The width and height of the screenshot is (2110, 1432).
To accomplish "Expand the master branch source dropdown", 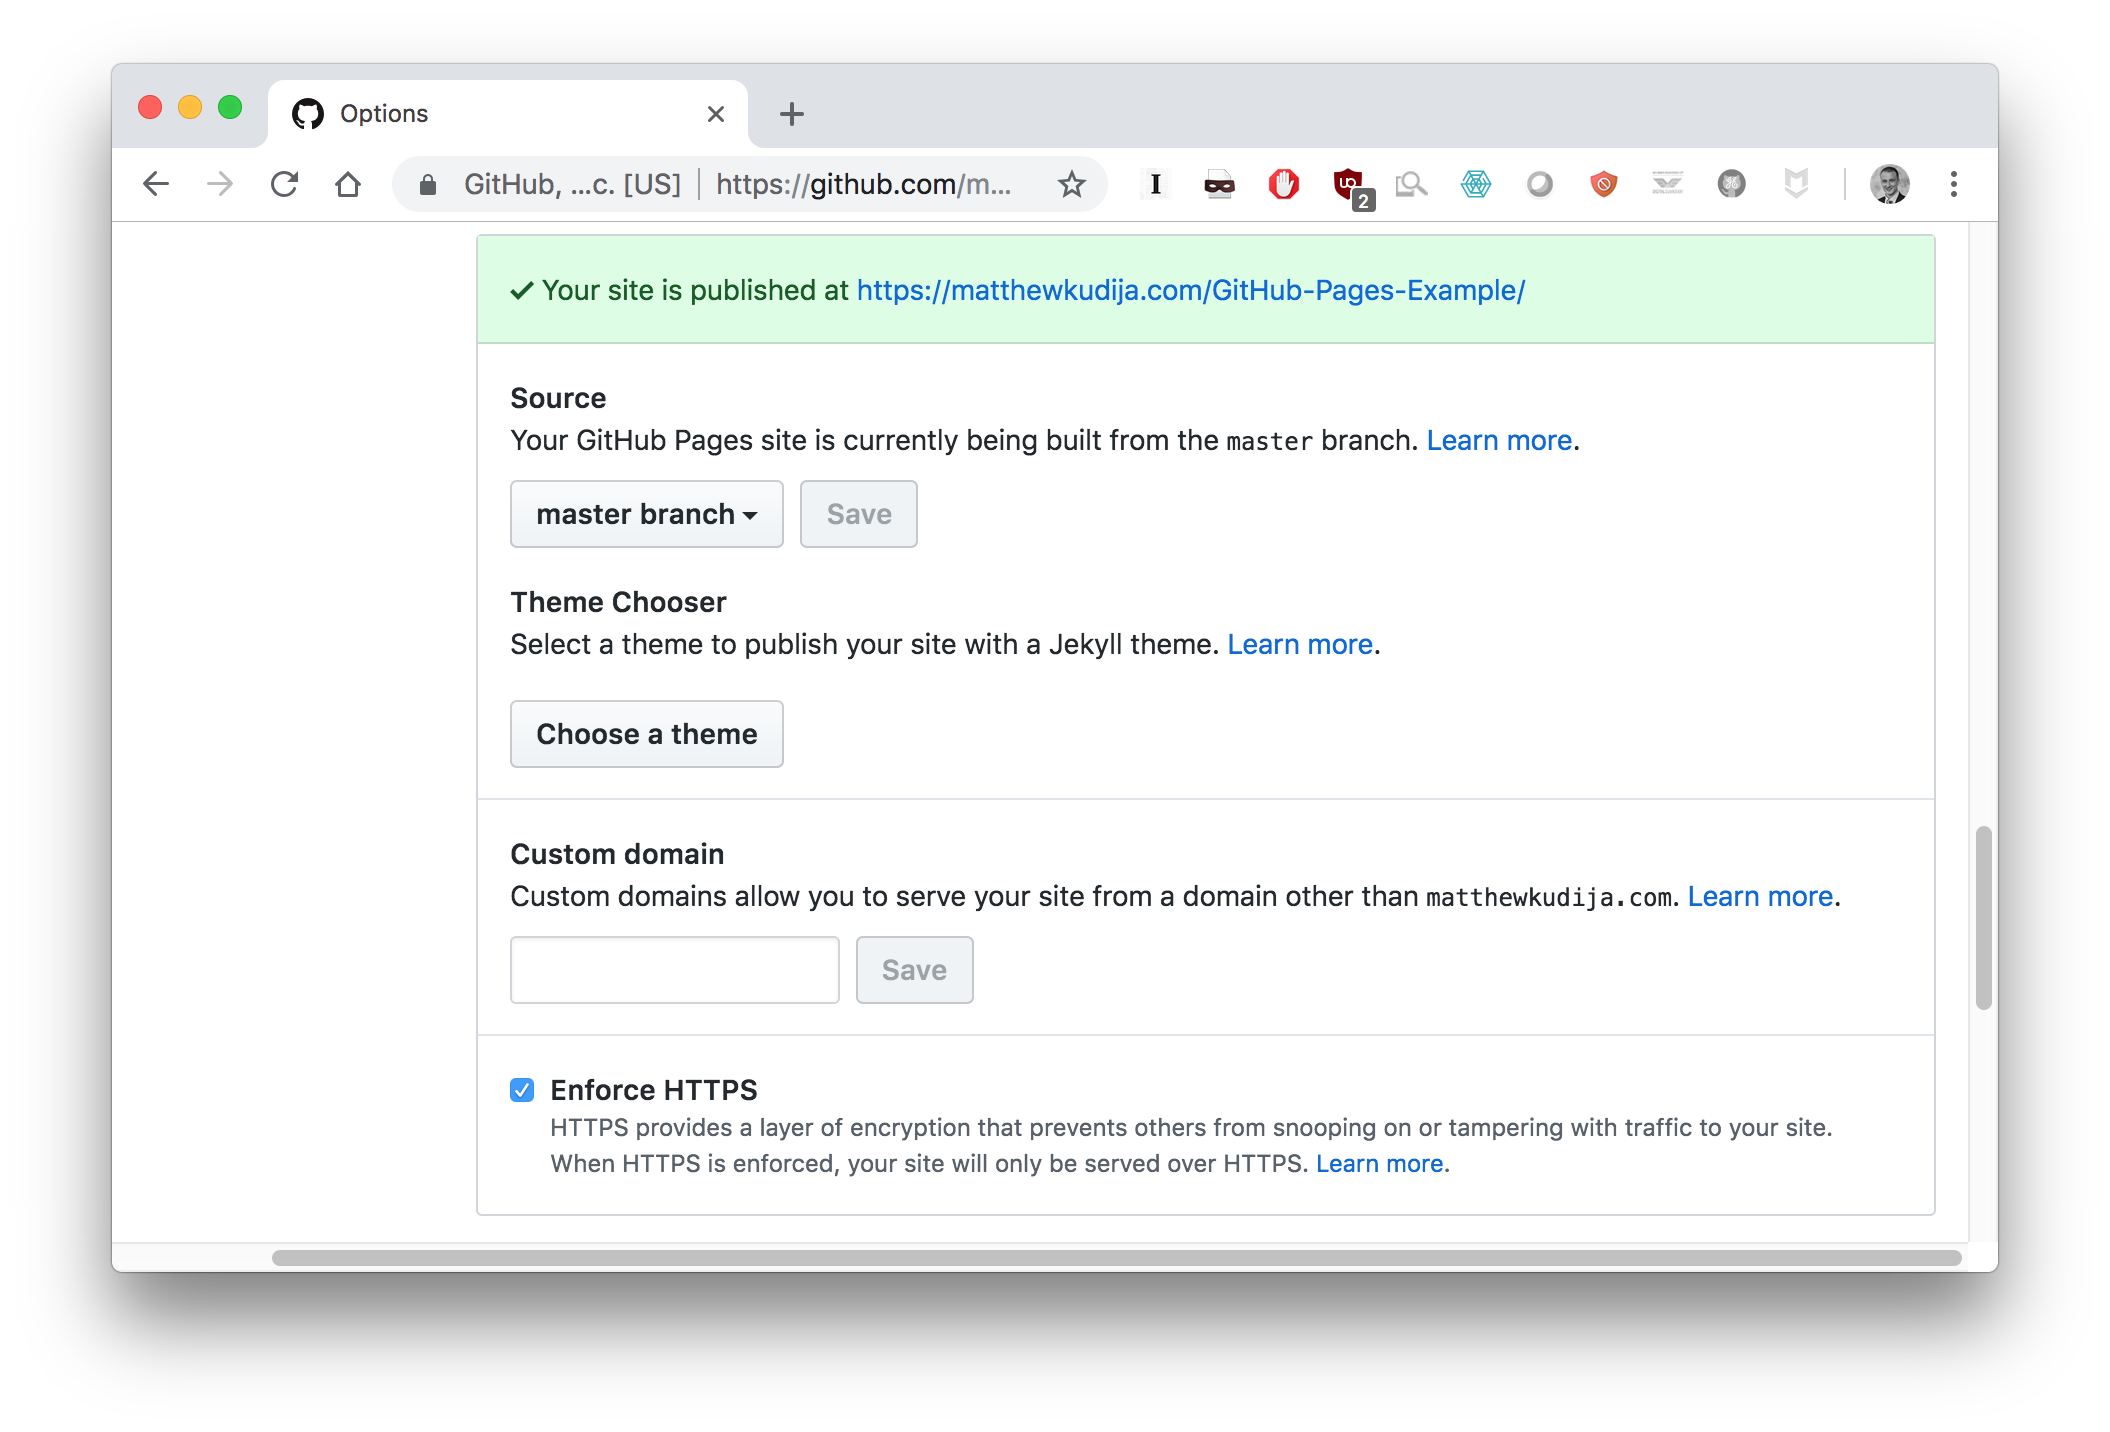I will coord(647,514).
